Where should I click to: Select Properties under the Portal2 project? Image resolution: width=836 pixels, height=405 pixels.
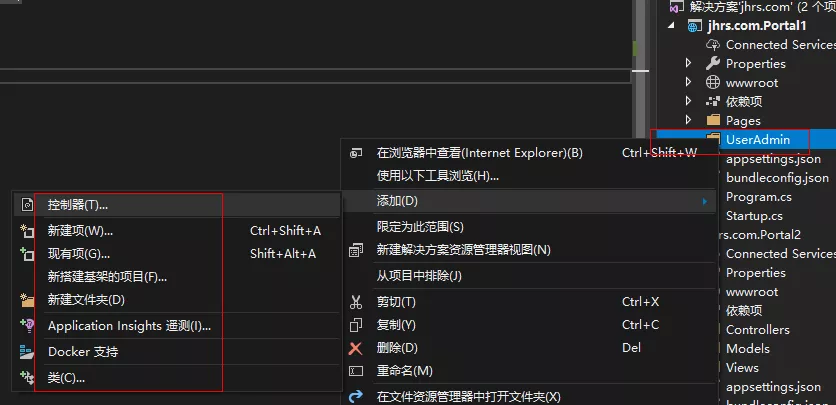click(755, 273)
